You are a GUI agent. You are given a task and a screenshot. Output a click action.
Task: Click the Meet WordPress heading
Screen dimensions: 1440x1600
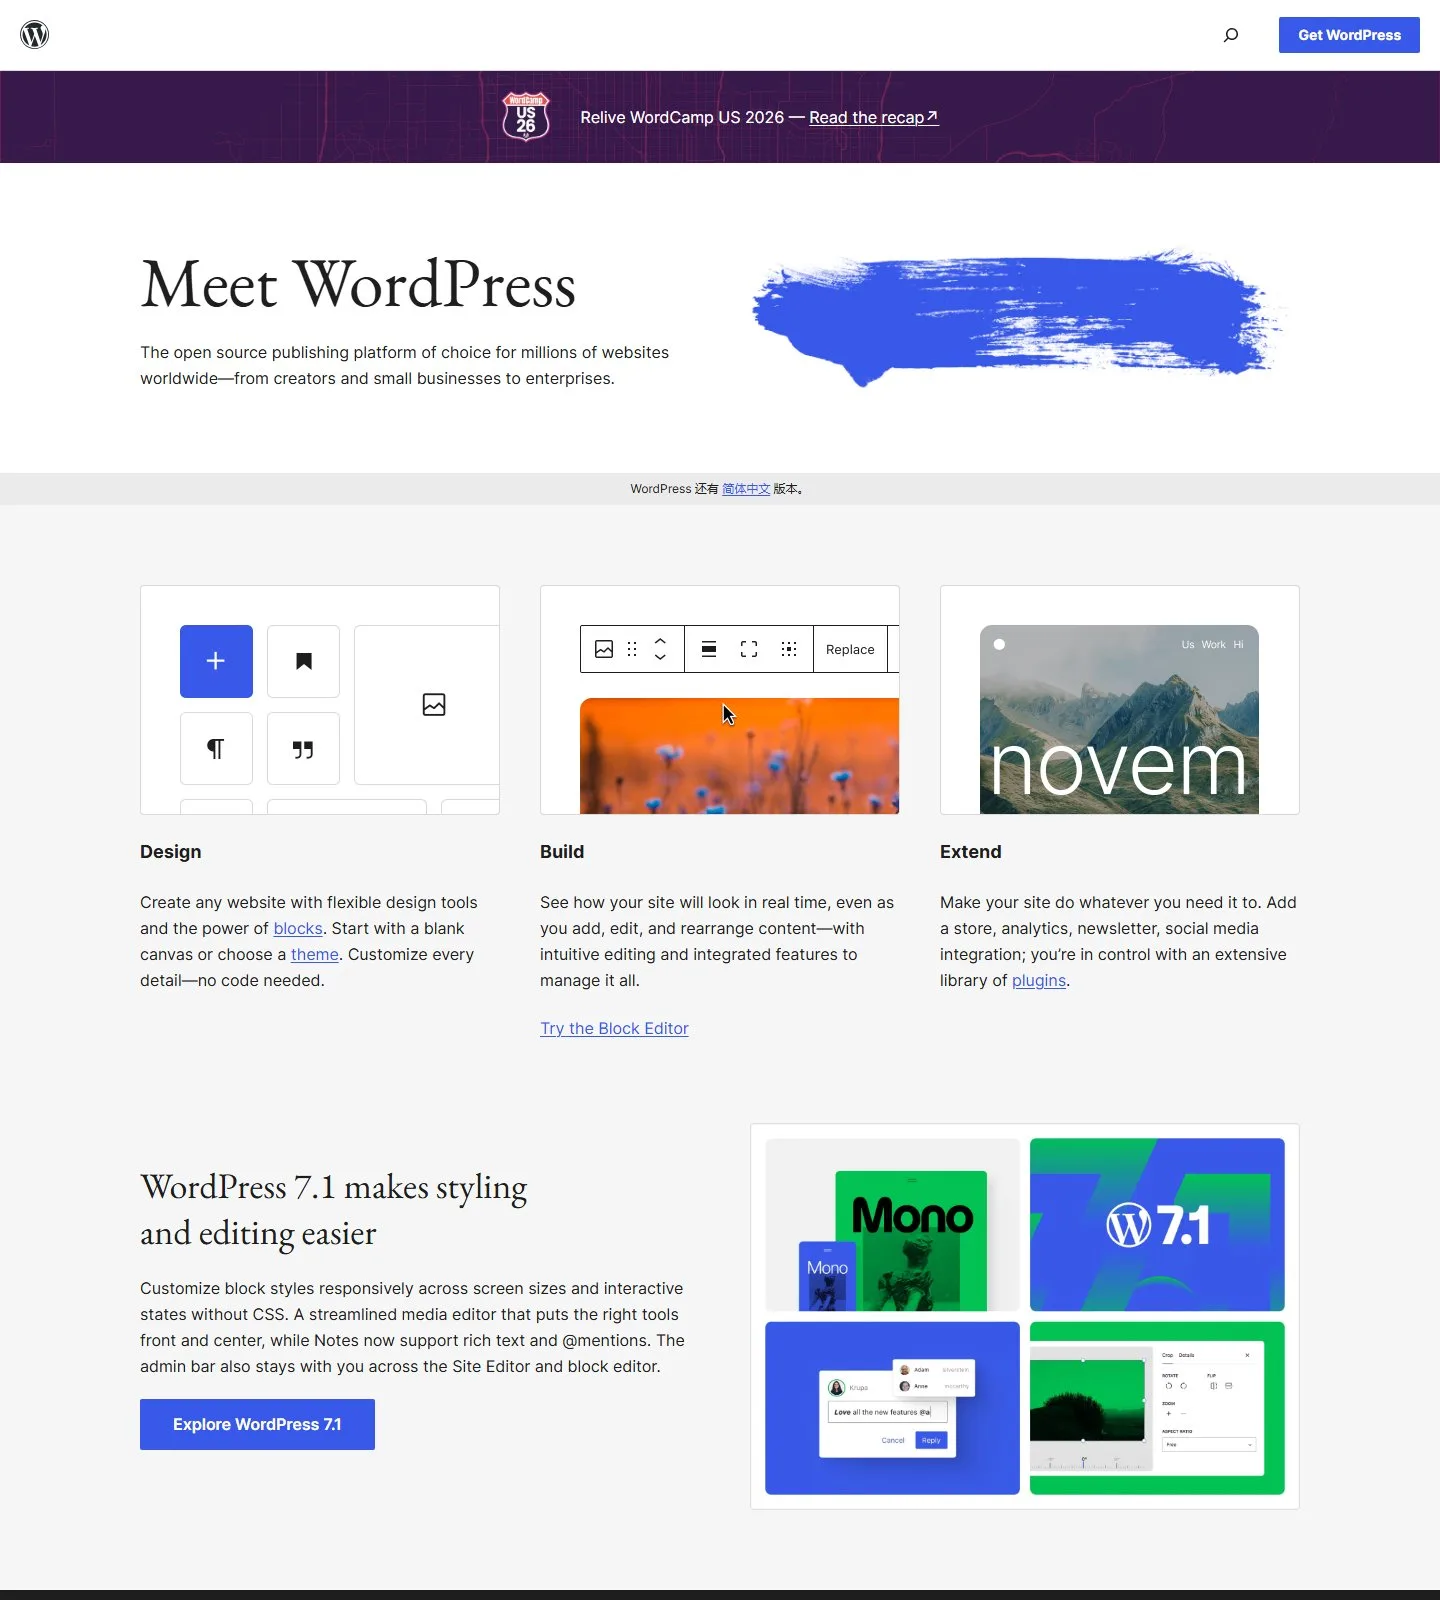358,285
